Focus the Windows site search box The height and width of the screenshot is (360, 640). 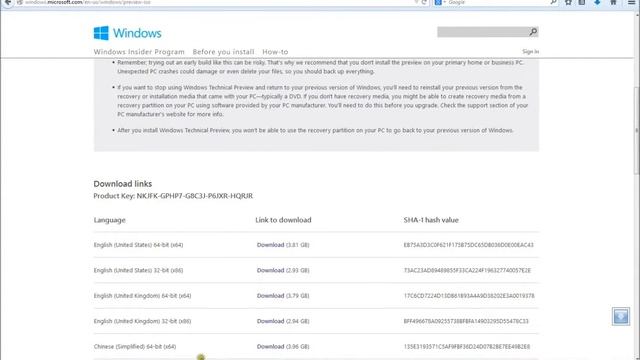click(x=483, y=32)
